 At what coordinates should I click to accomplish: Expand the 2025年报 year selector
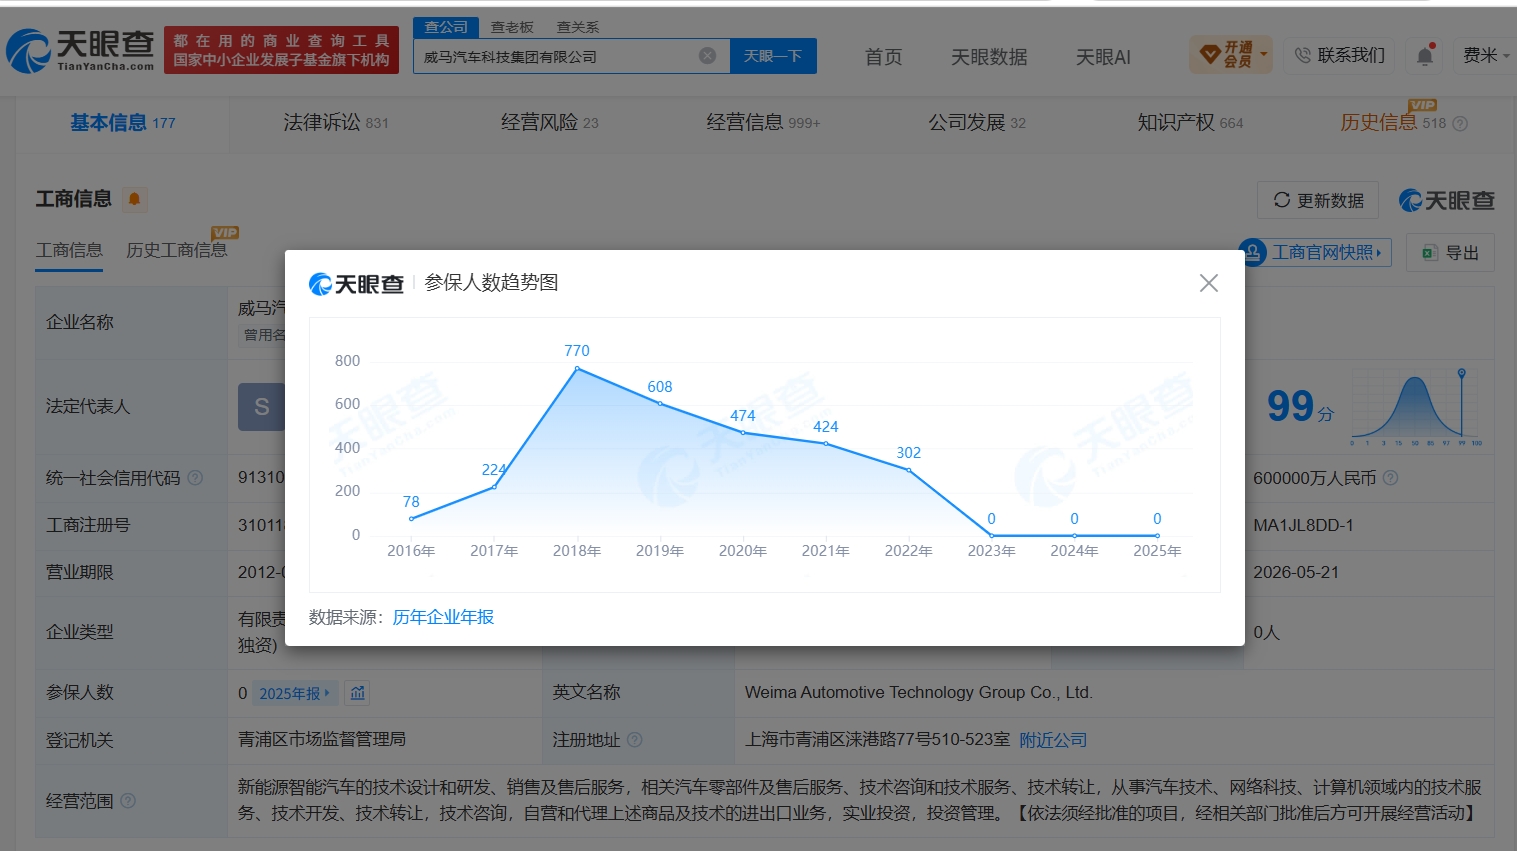click(x=294, y=693)
